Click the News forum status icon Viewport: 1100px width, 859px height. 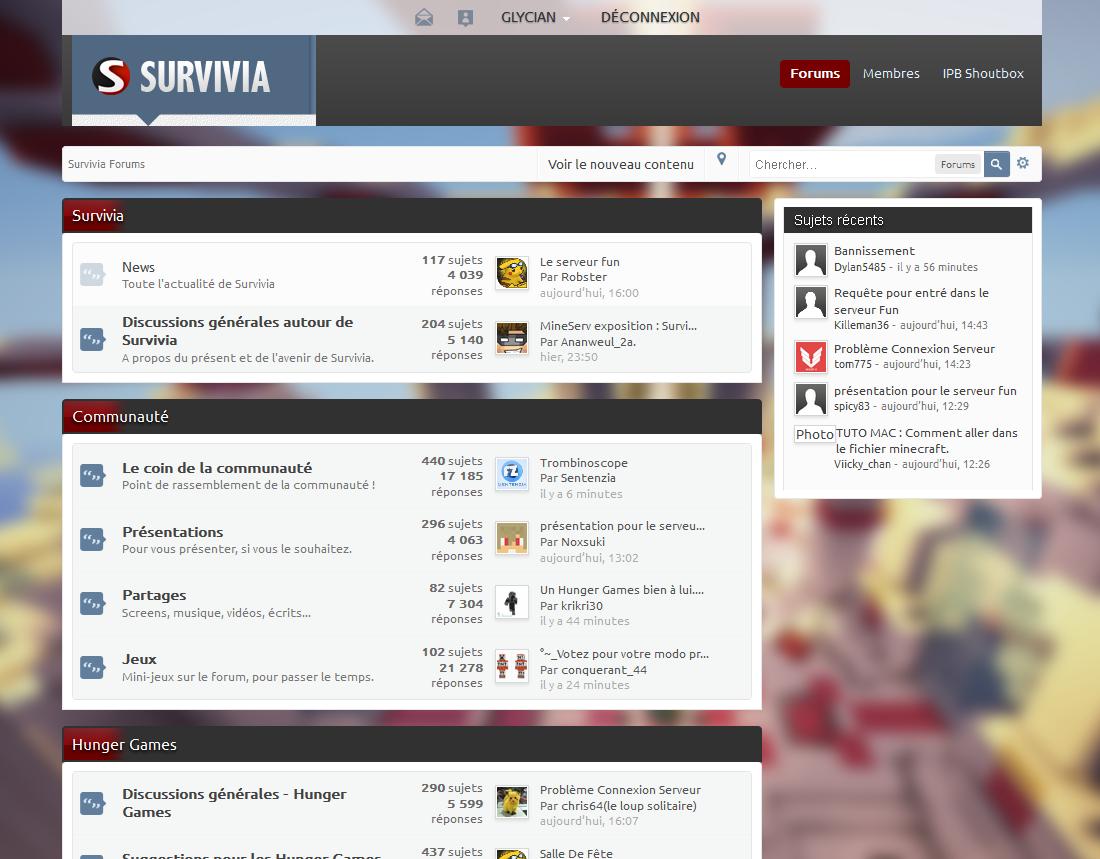pyautogui.click(x=92, y=274)
